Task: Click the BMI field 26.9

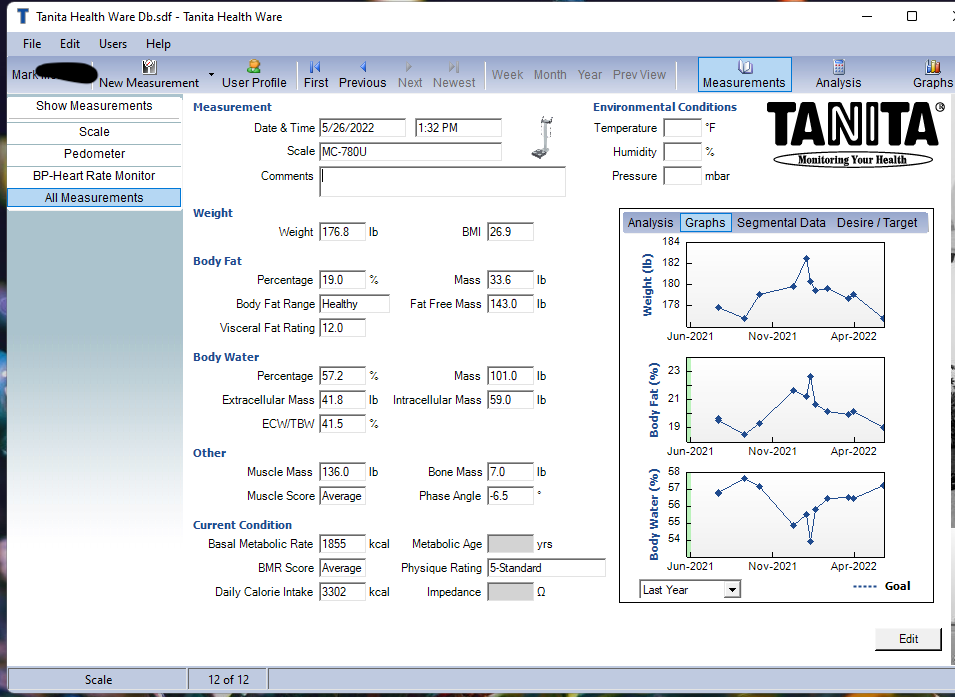Action: pyautogui.click(x=510, y=232)
